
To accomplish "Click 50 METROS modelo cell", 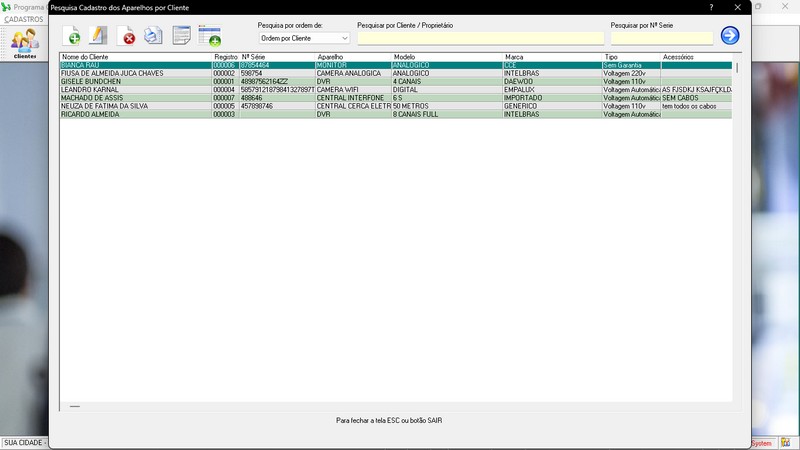I will pos(447,106).
